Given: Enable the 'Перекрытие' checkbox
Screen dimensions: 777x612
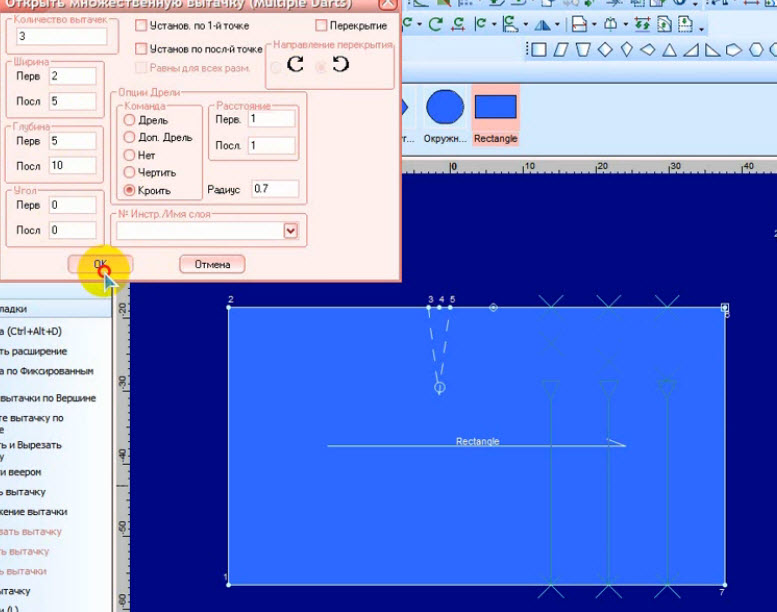Looking at the screenshot, I should 321,25.
